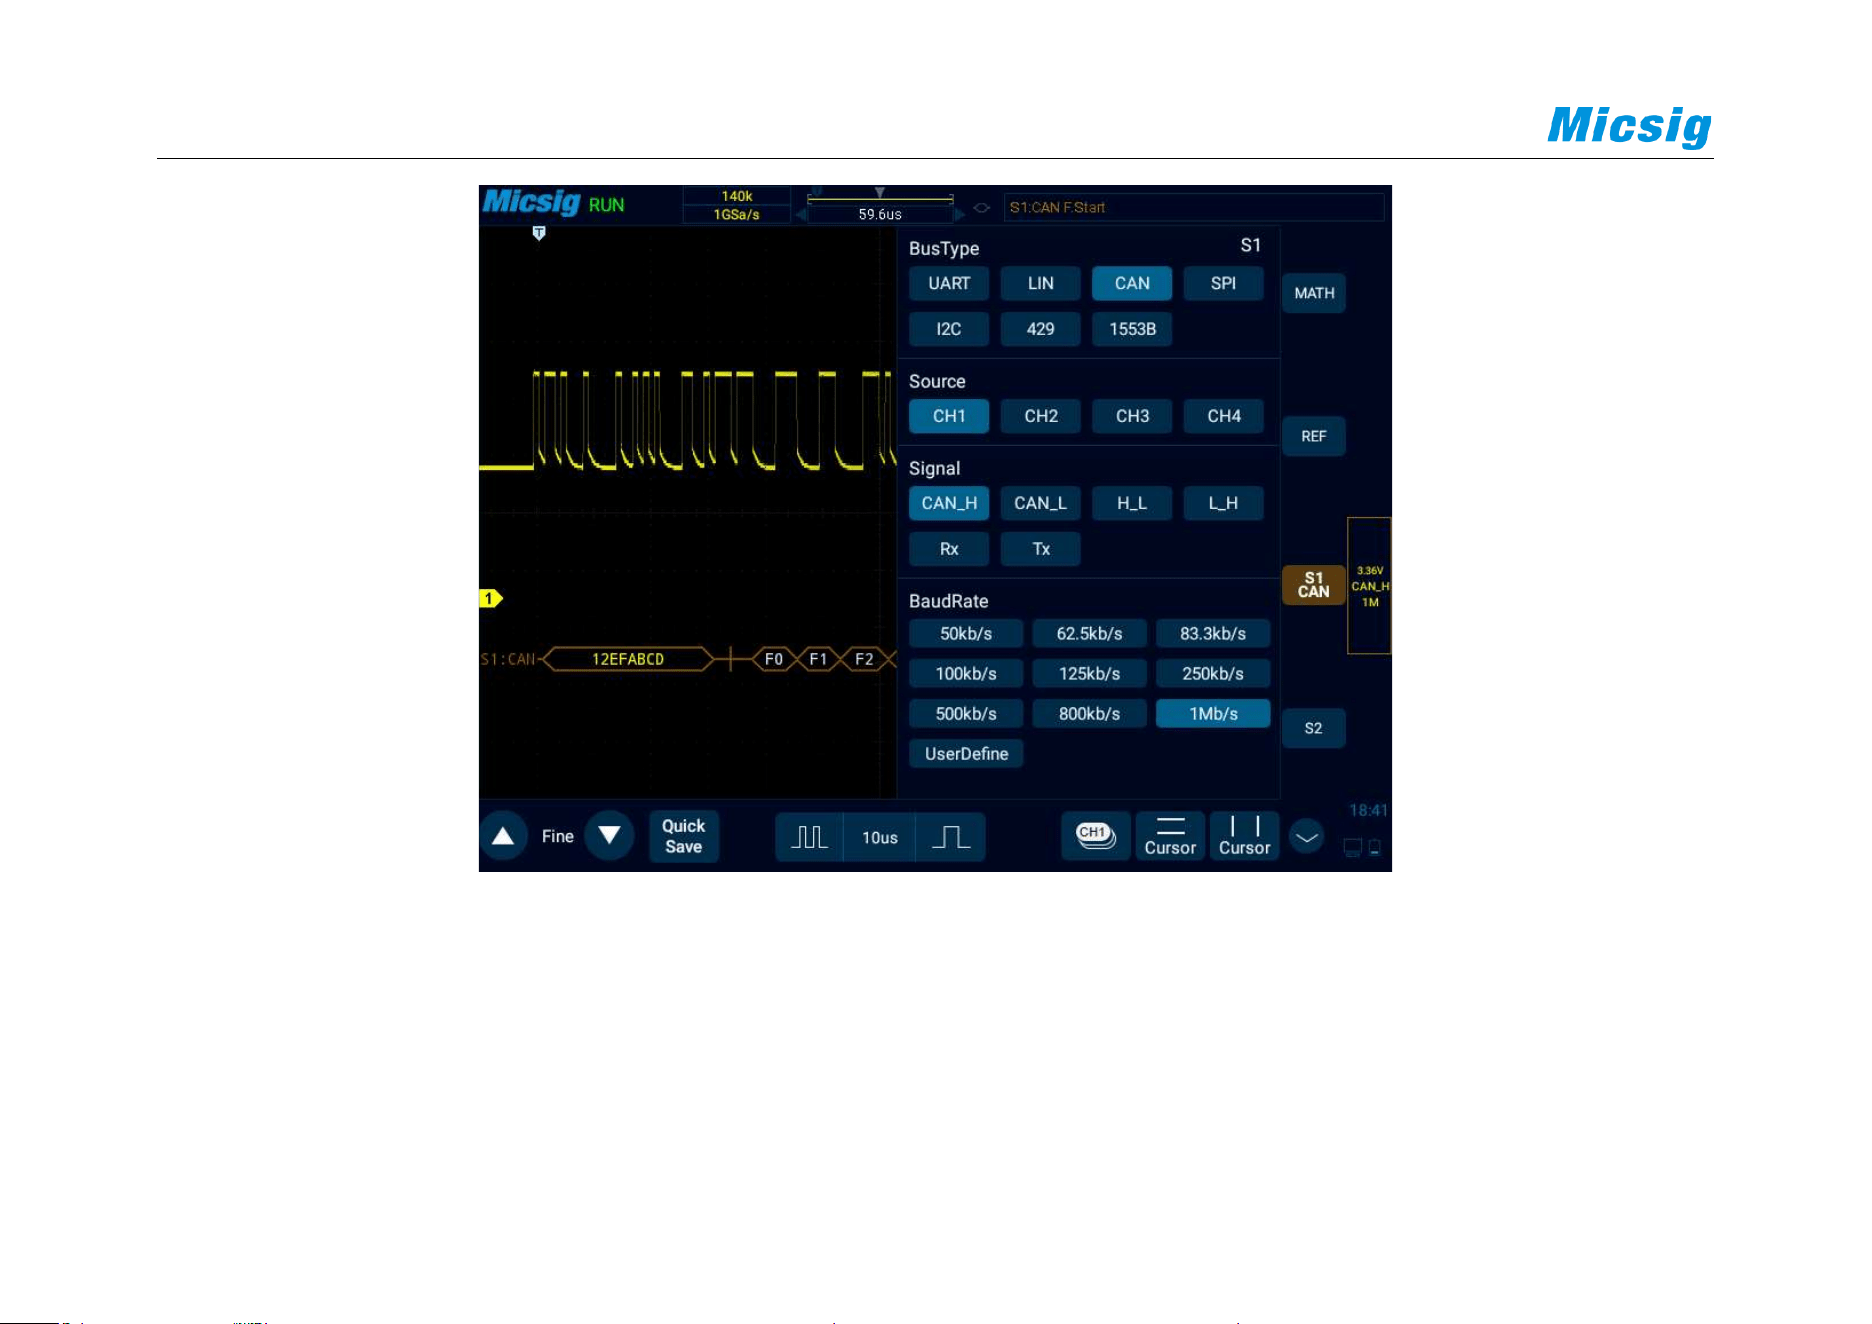Select 250kb/s baud rate
This screenshot has height=1324, width=1872.
tap(1213, 674)
